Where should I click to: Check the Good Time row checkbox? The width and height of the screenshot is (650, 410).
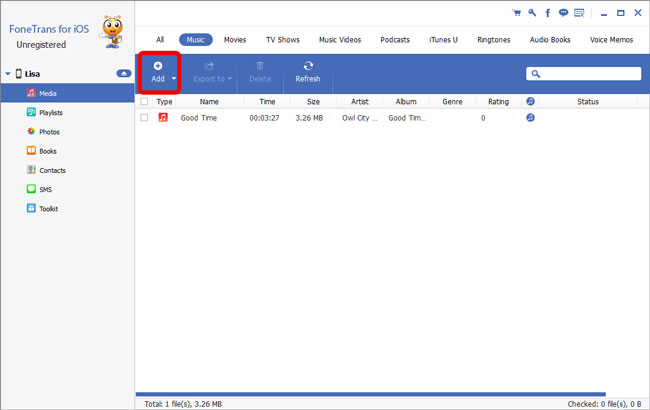pyautogui.click(x=144, y=118)
